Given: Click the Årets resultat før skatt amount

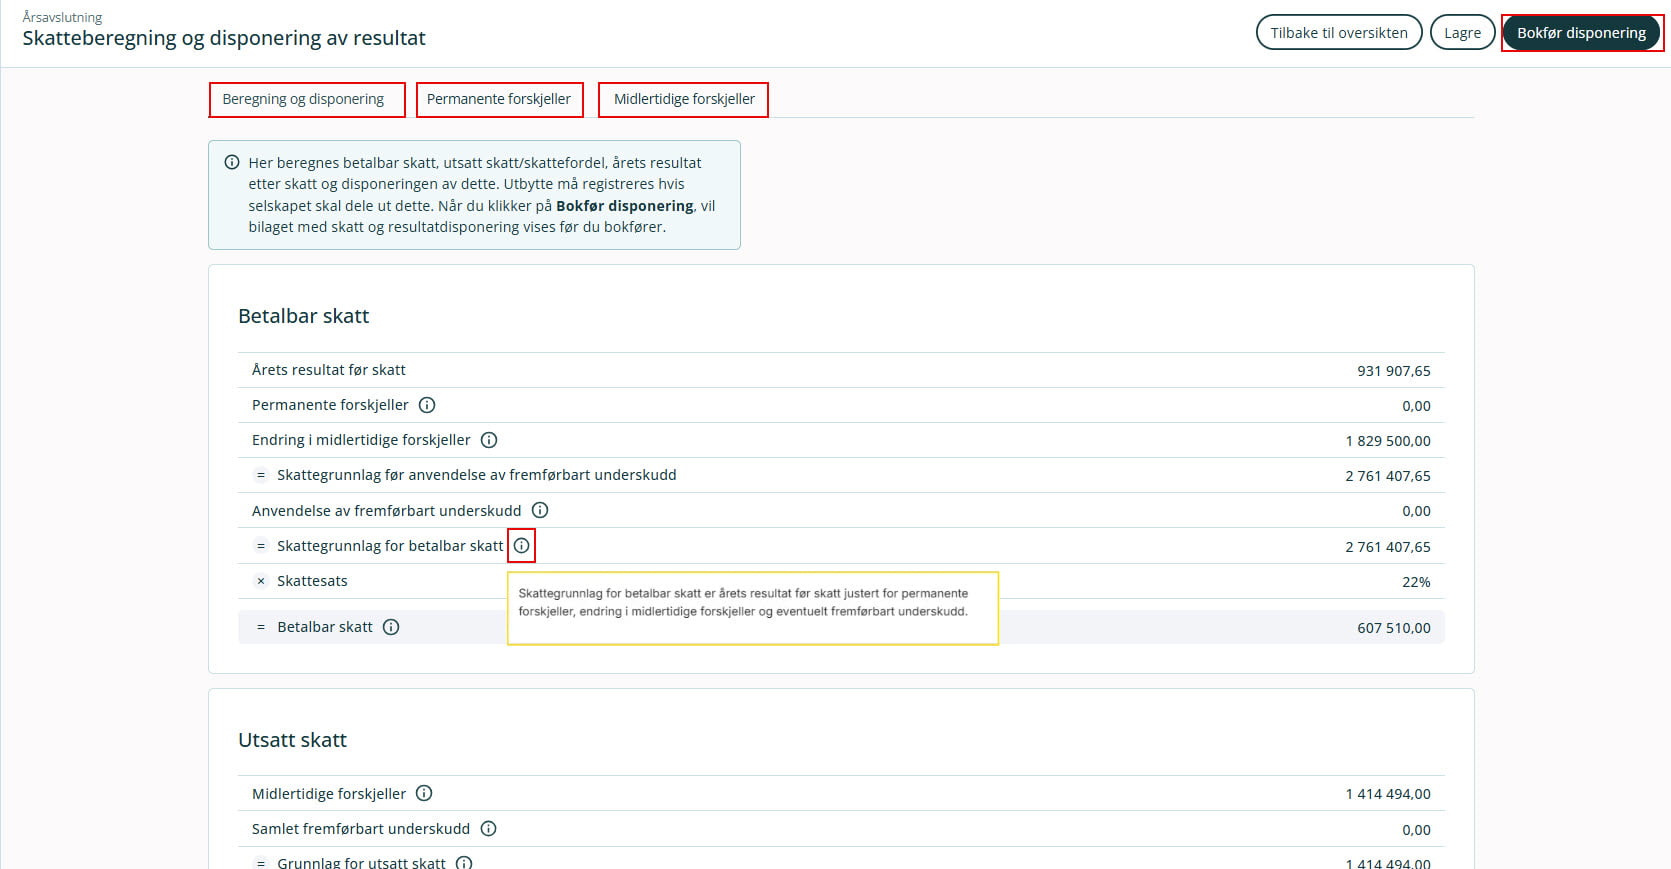Looking at the screenshot, I should coord(1393,371).
